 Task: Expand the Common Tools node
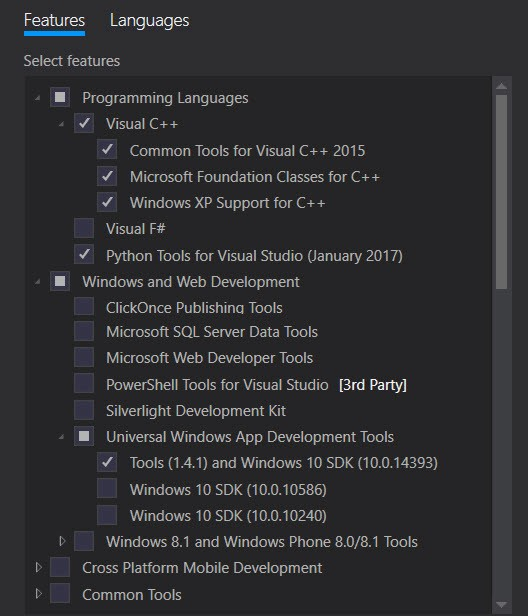tap(38, 593)
